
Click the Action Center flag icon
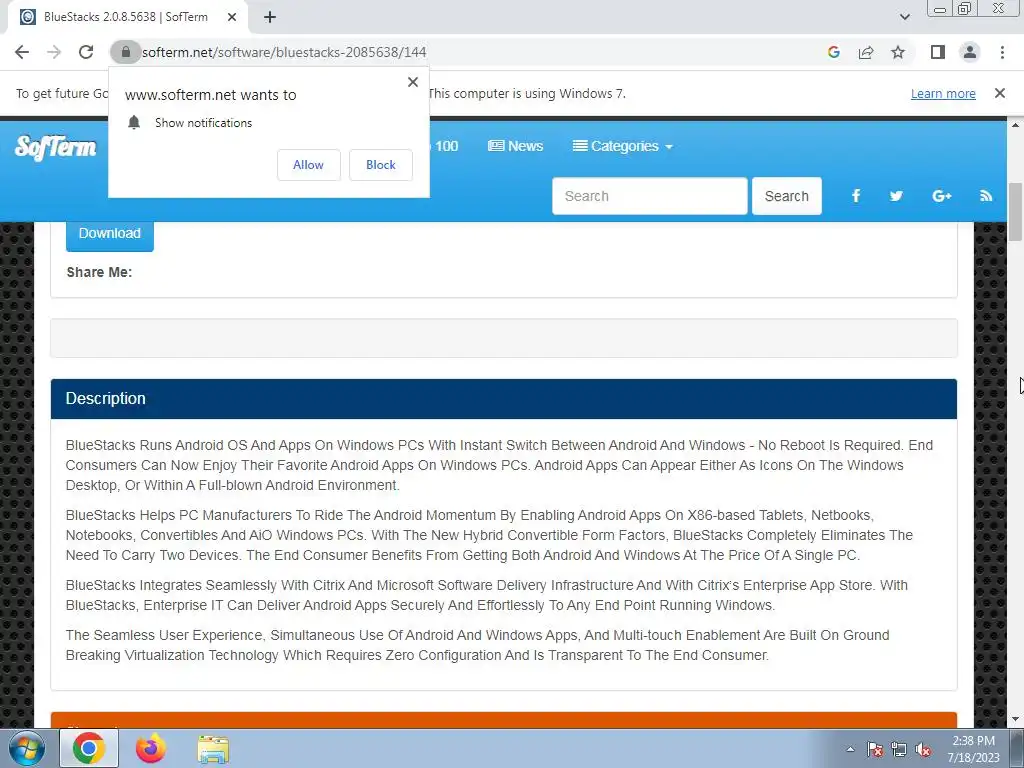point(875,749)
